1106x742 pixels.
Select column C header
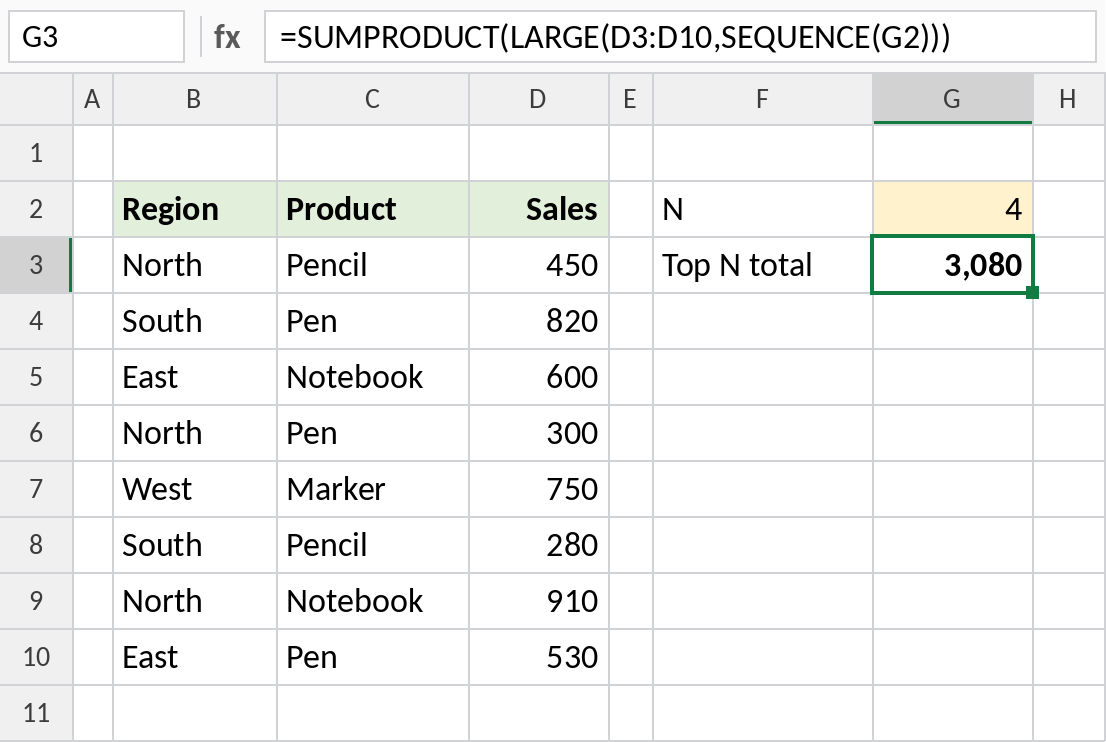pyautogui.click(x=372, y=99)
